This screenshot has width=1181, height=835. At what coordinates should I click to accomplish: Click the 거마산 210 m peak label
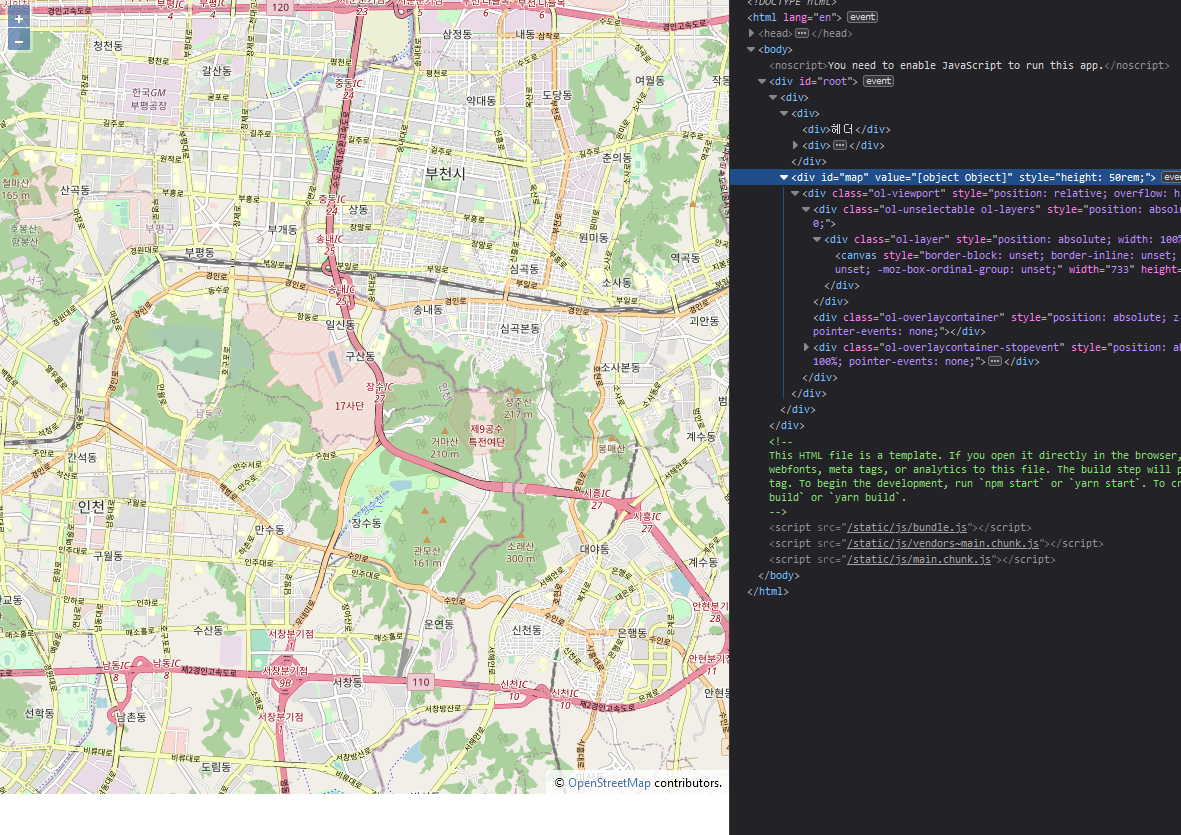click(444, 447)
